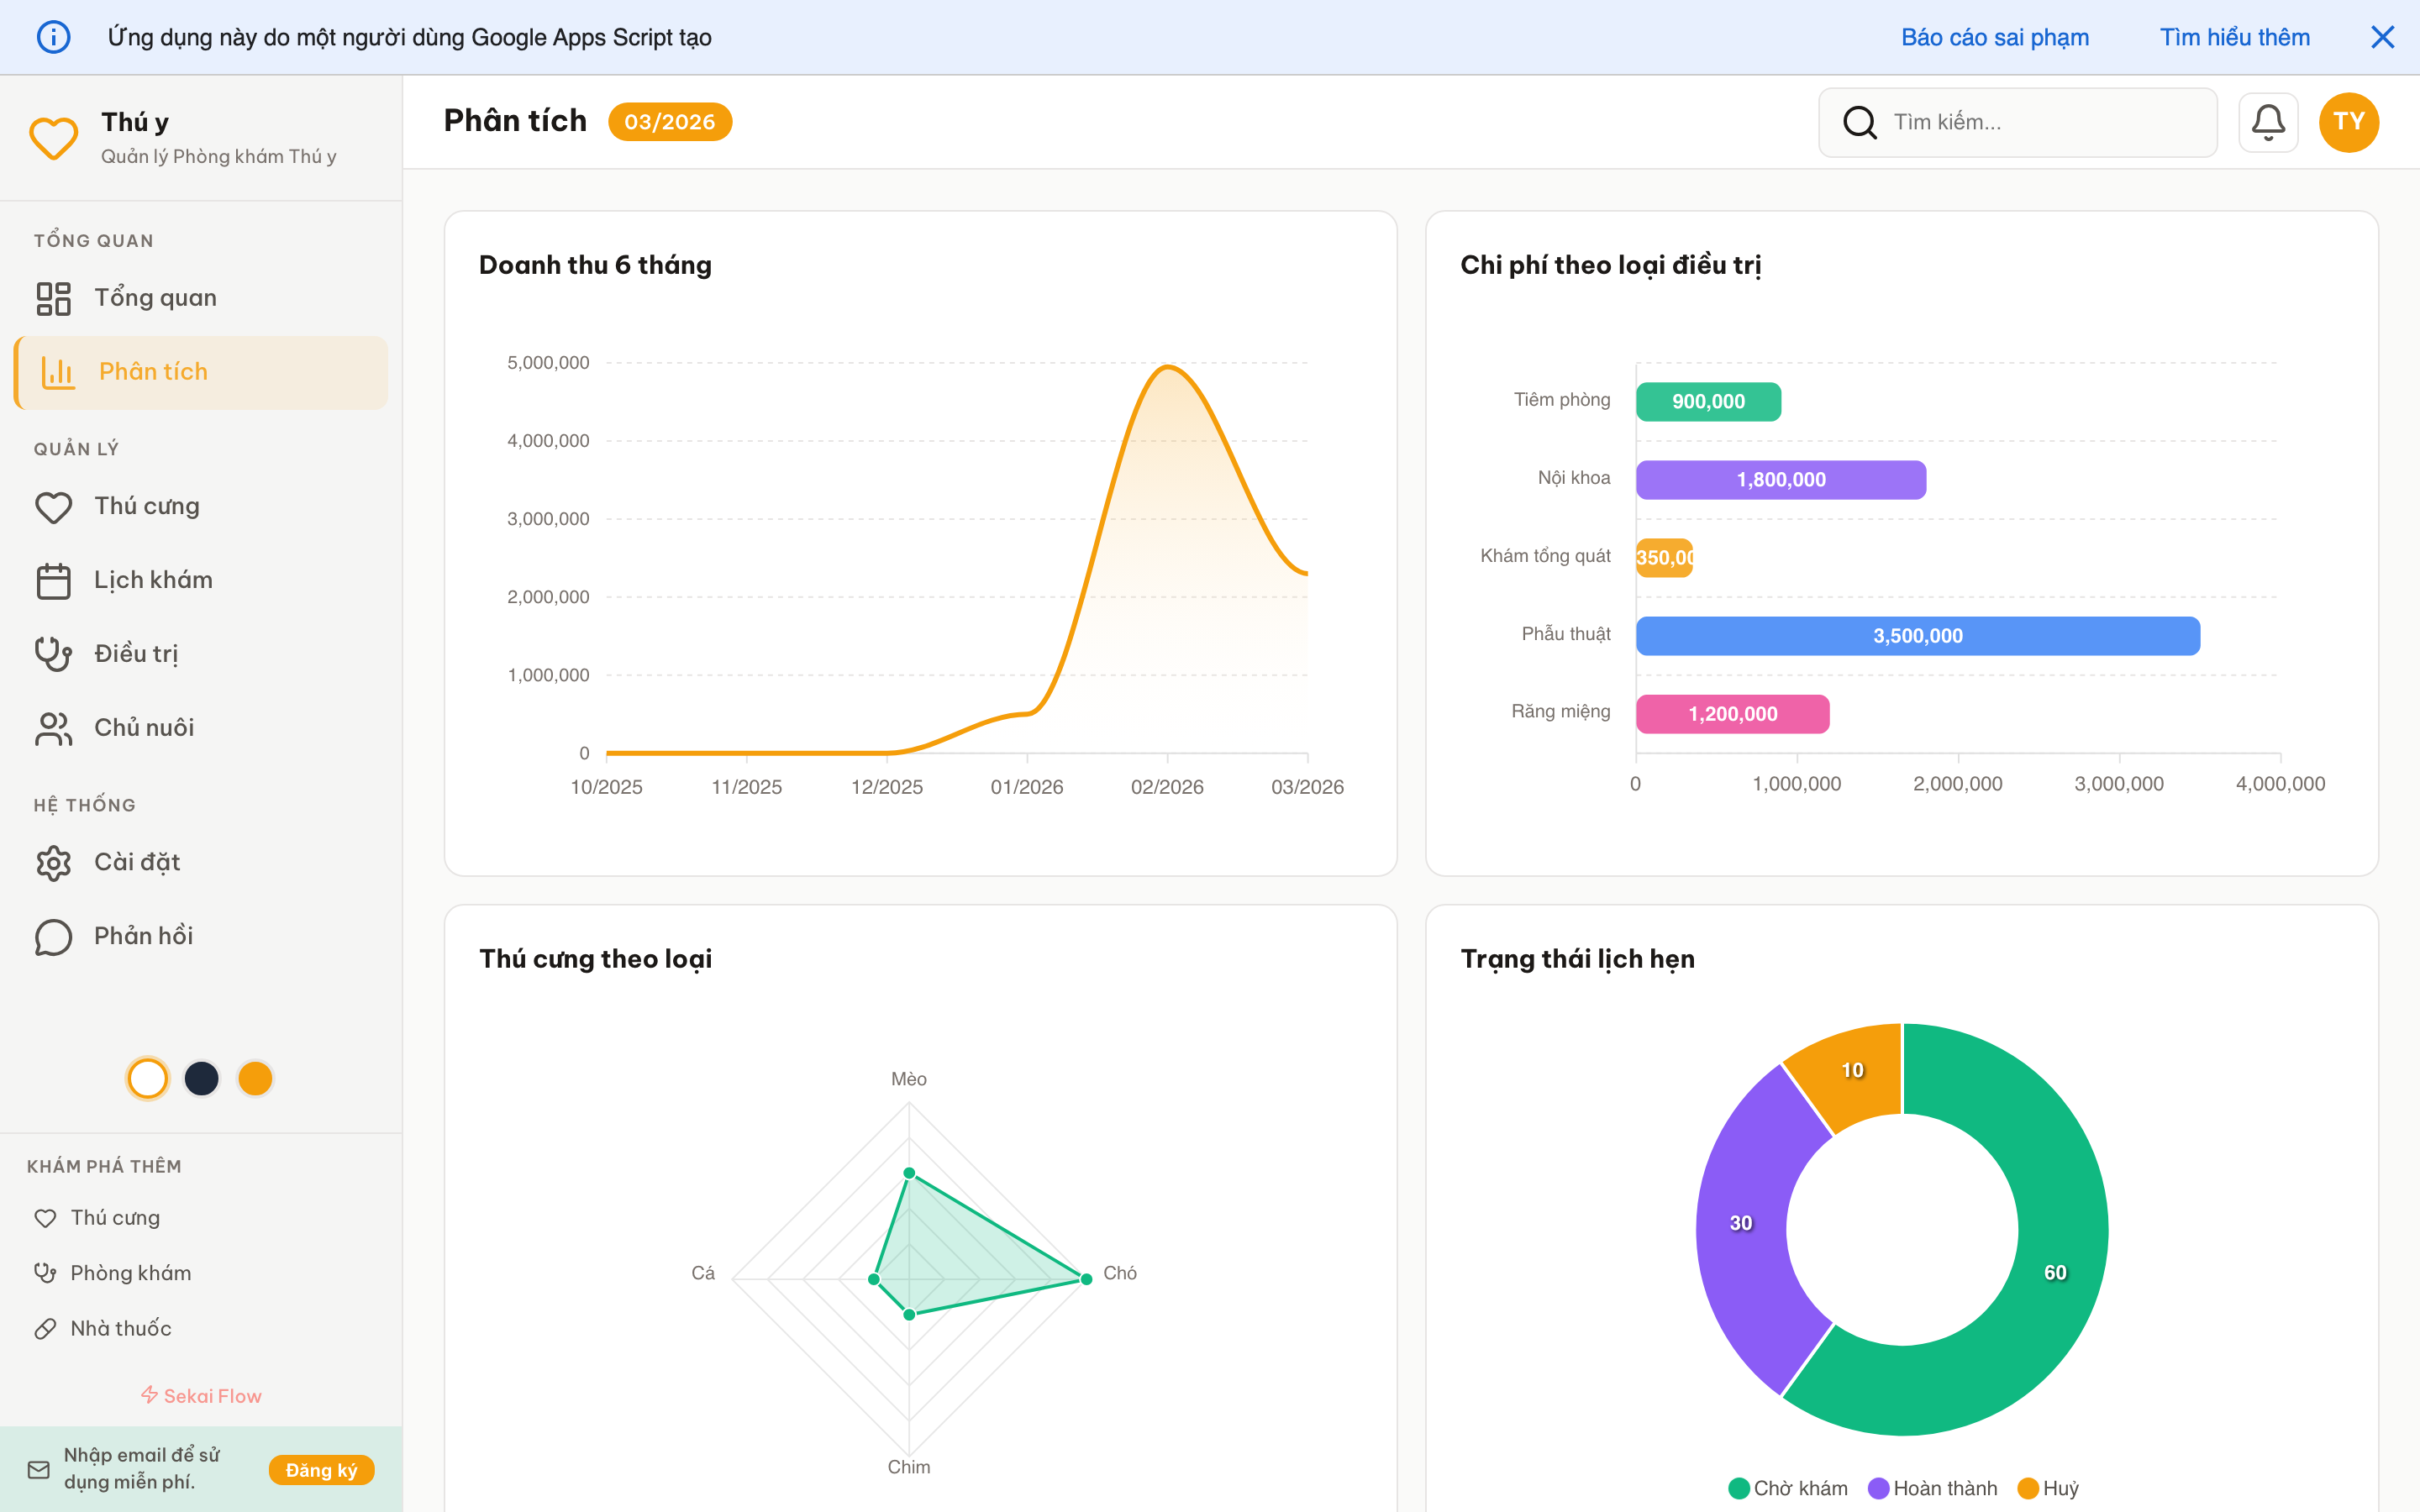Click the Thú y heart logo
The height and width of the screenshot is (1512, 2420).
(x=54, y=138)
